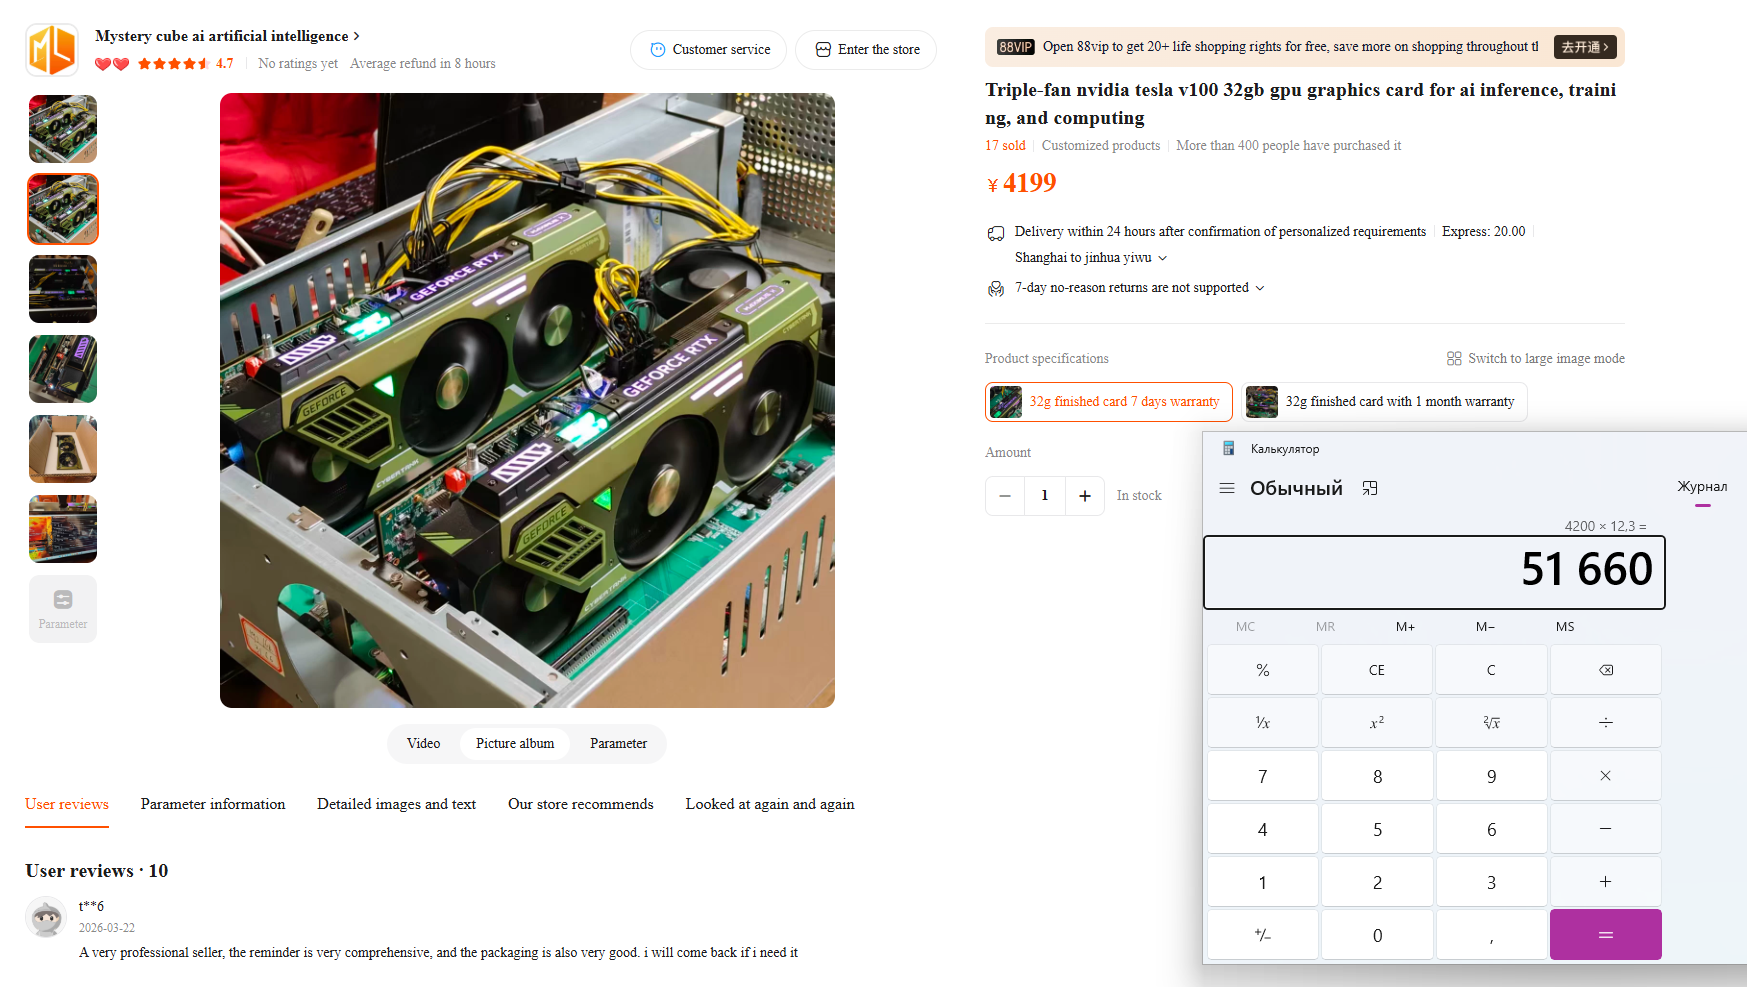Select the third dark GPU thumbnail
Image resolution: width=1747 pixels, height=987 pixels.
coord(63,289)
